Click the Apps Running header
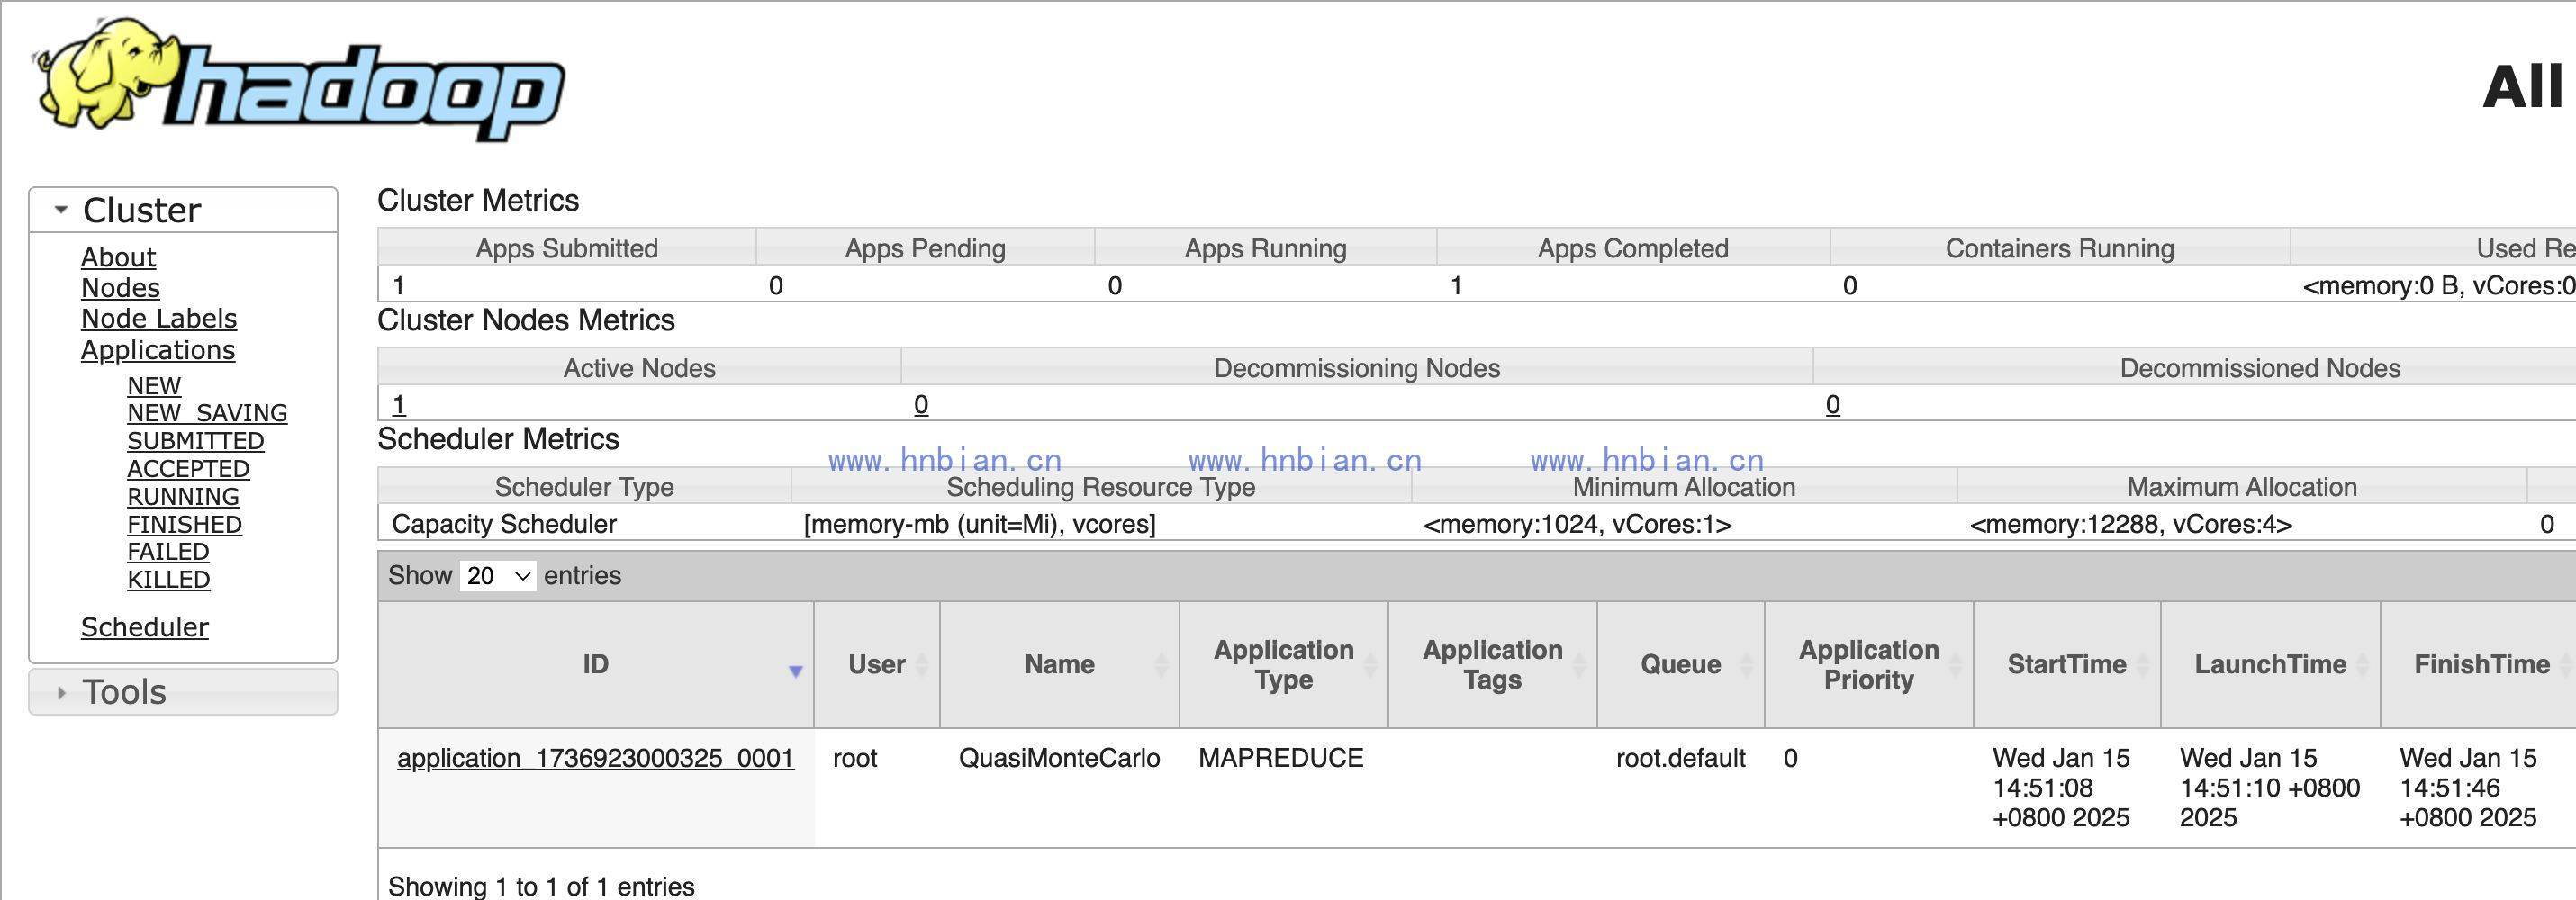 [x=1266, y=248]
